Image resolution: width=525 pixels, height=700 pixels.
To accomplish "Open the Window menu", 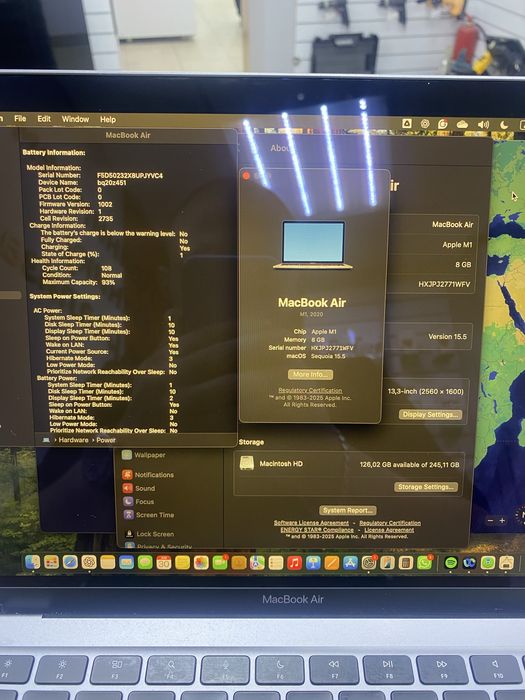I will tap(75, 119).
